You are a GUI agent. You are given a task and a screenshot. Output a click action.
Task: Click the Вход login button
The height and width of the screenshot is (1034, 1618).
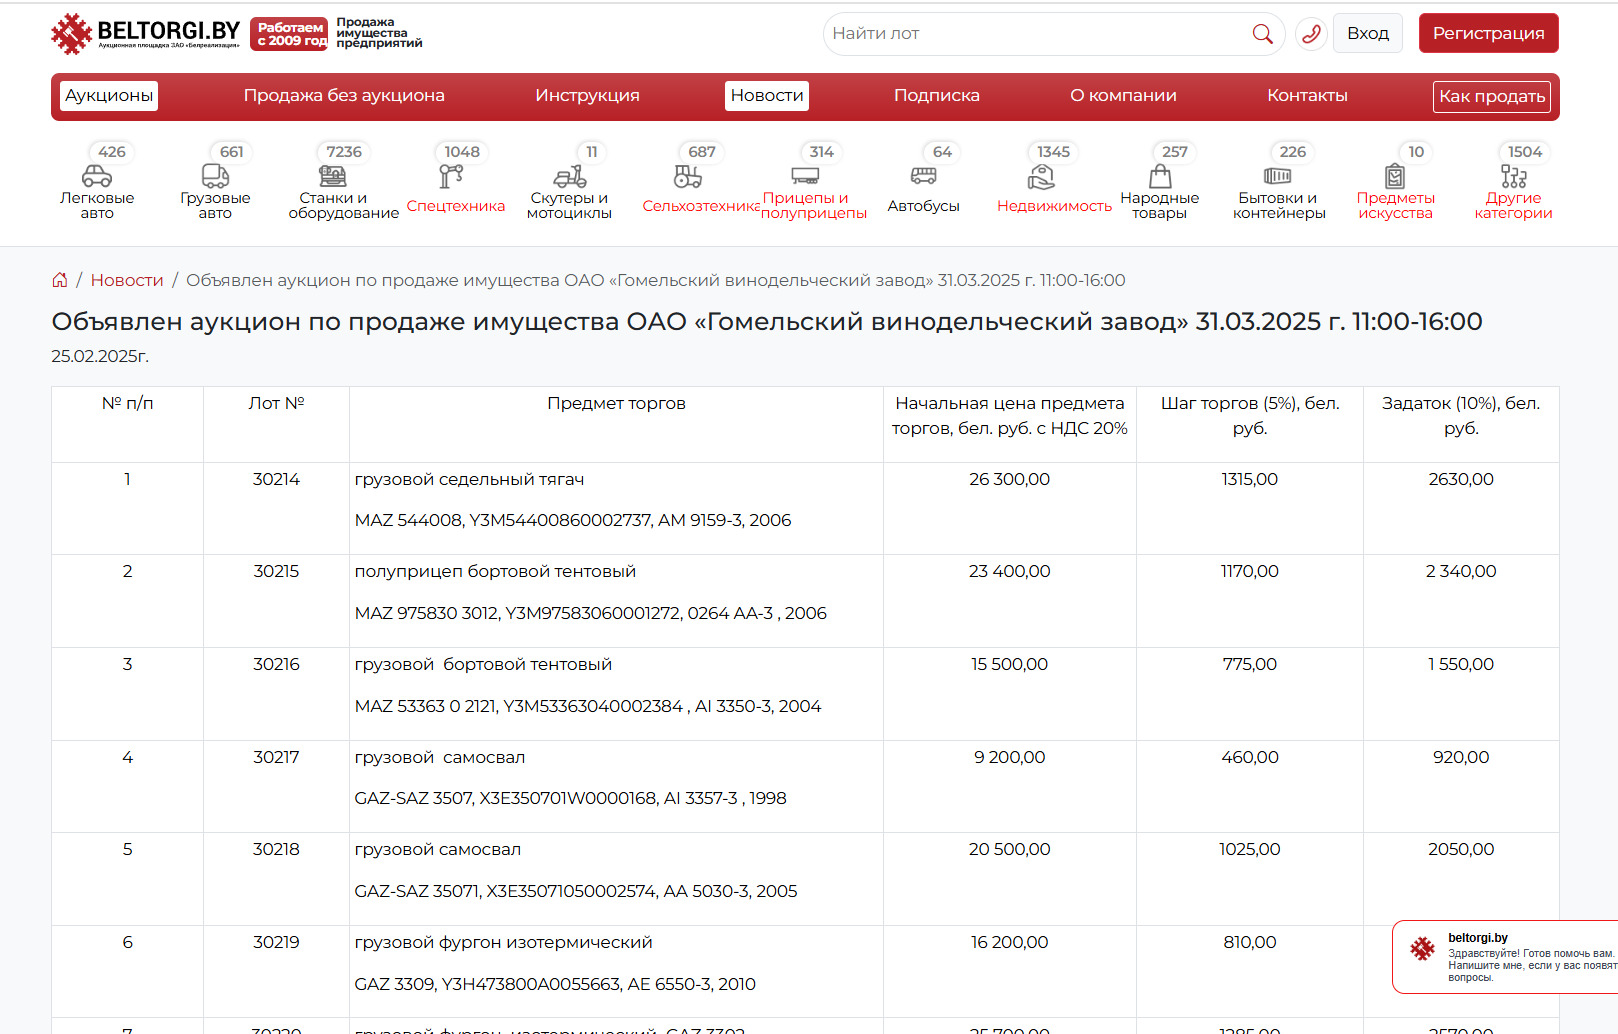click(x=1368, y=33)
